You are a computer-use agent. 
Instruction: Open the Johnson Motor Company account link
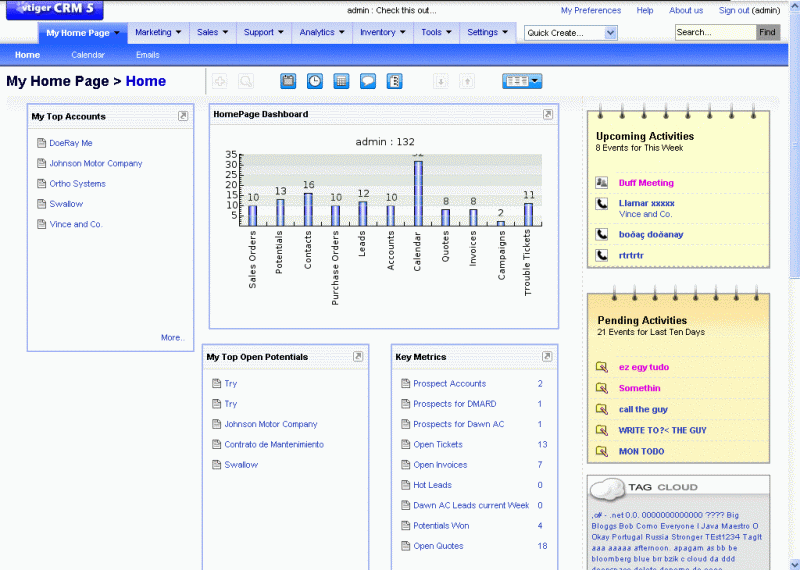coord(96,163)
